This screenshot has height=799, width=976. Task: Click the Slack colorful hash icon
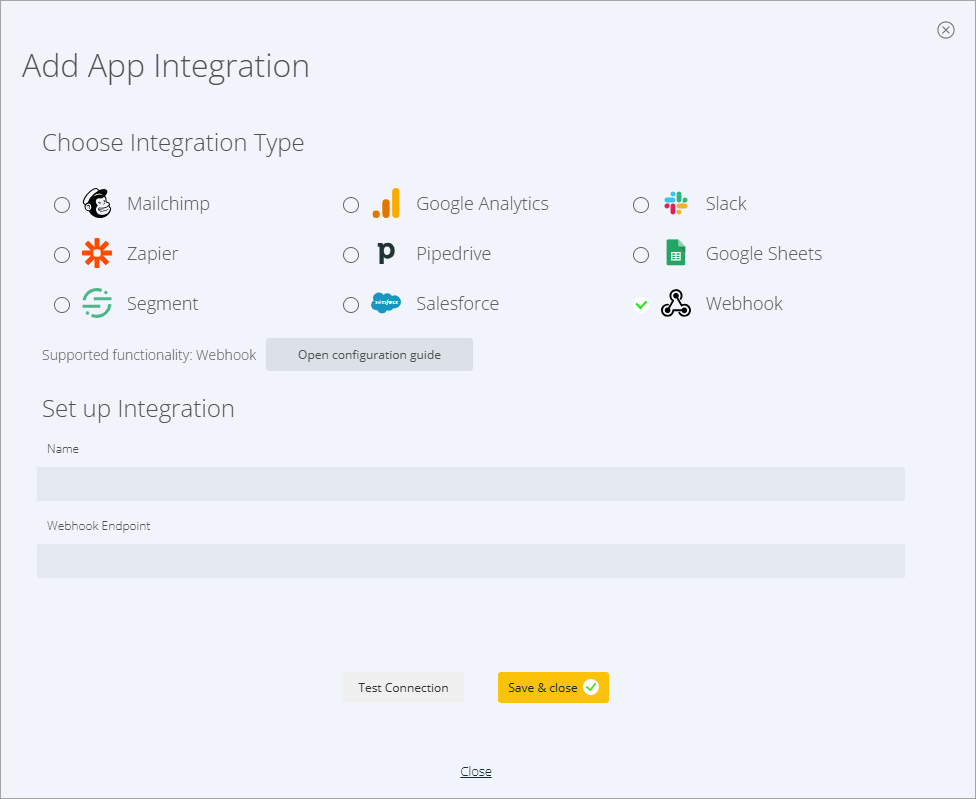(676, 204)
